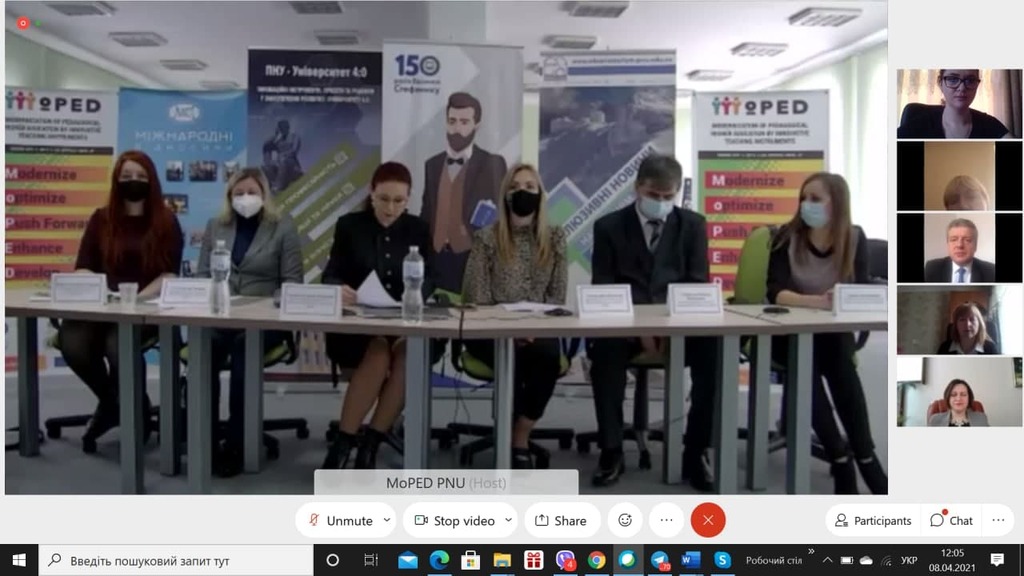Open the reactions smiley icon
The height and width of the screenshot is (576, 1024).
coord(625,520)
